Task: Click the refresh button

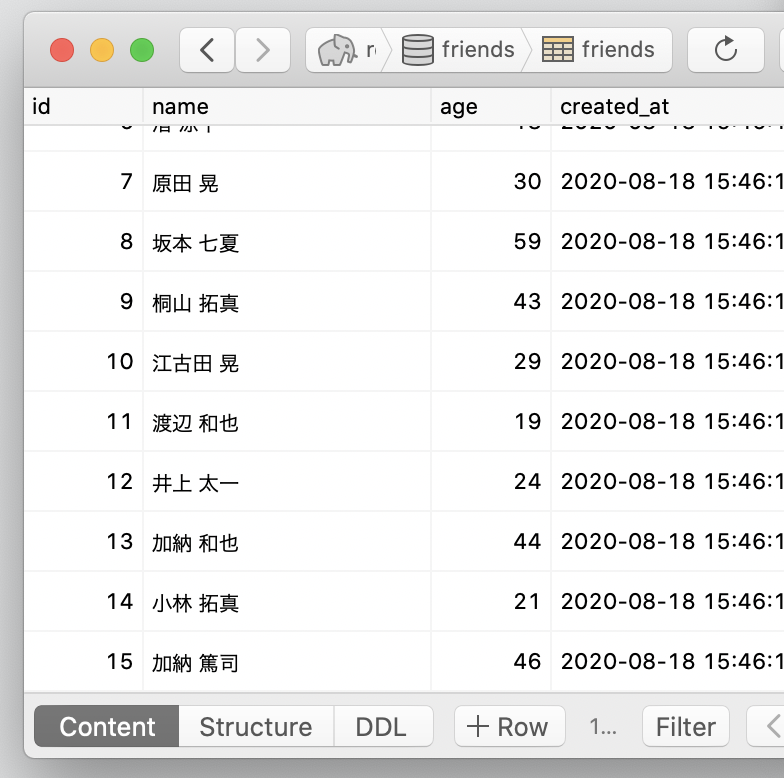Action: [x=726, y=50]
